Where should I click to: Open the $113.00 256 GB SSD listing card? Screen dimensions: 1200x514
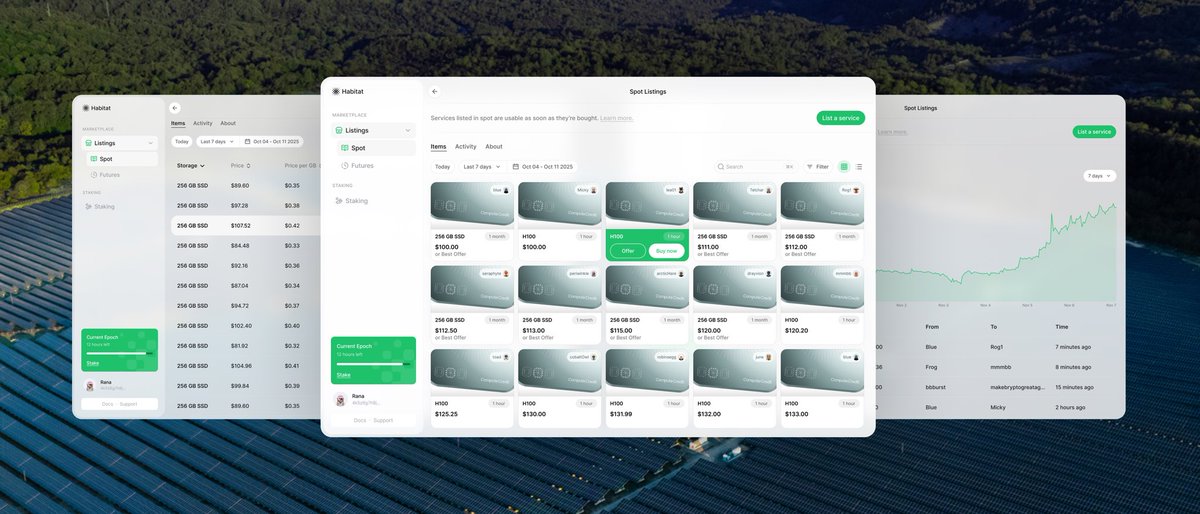[x=560, y=304]
